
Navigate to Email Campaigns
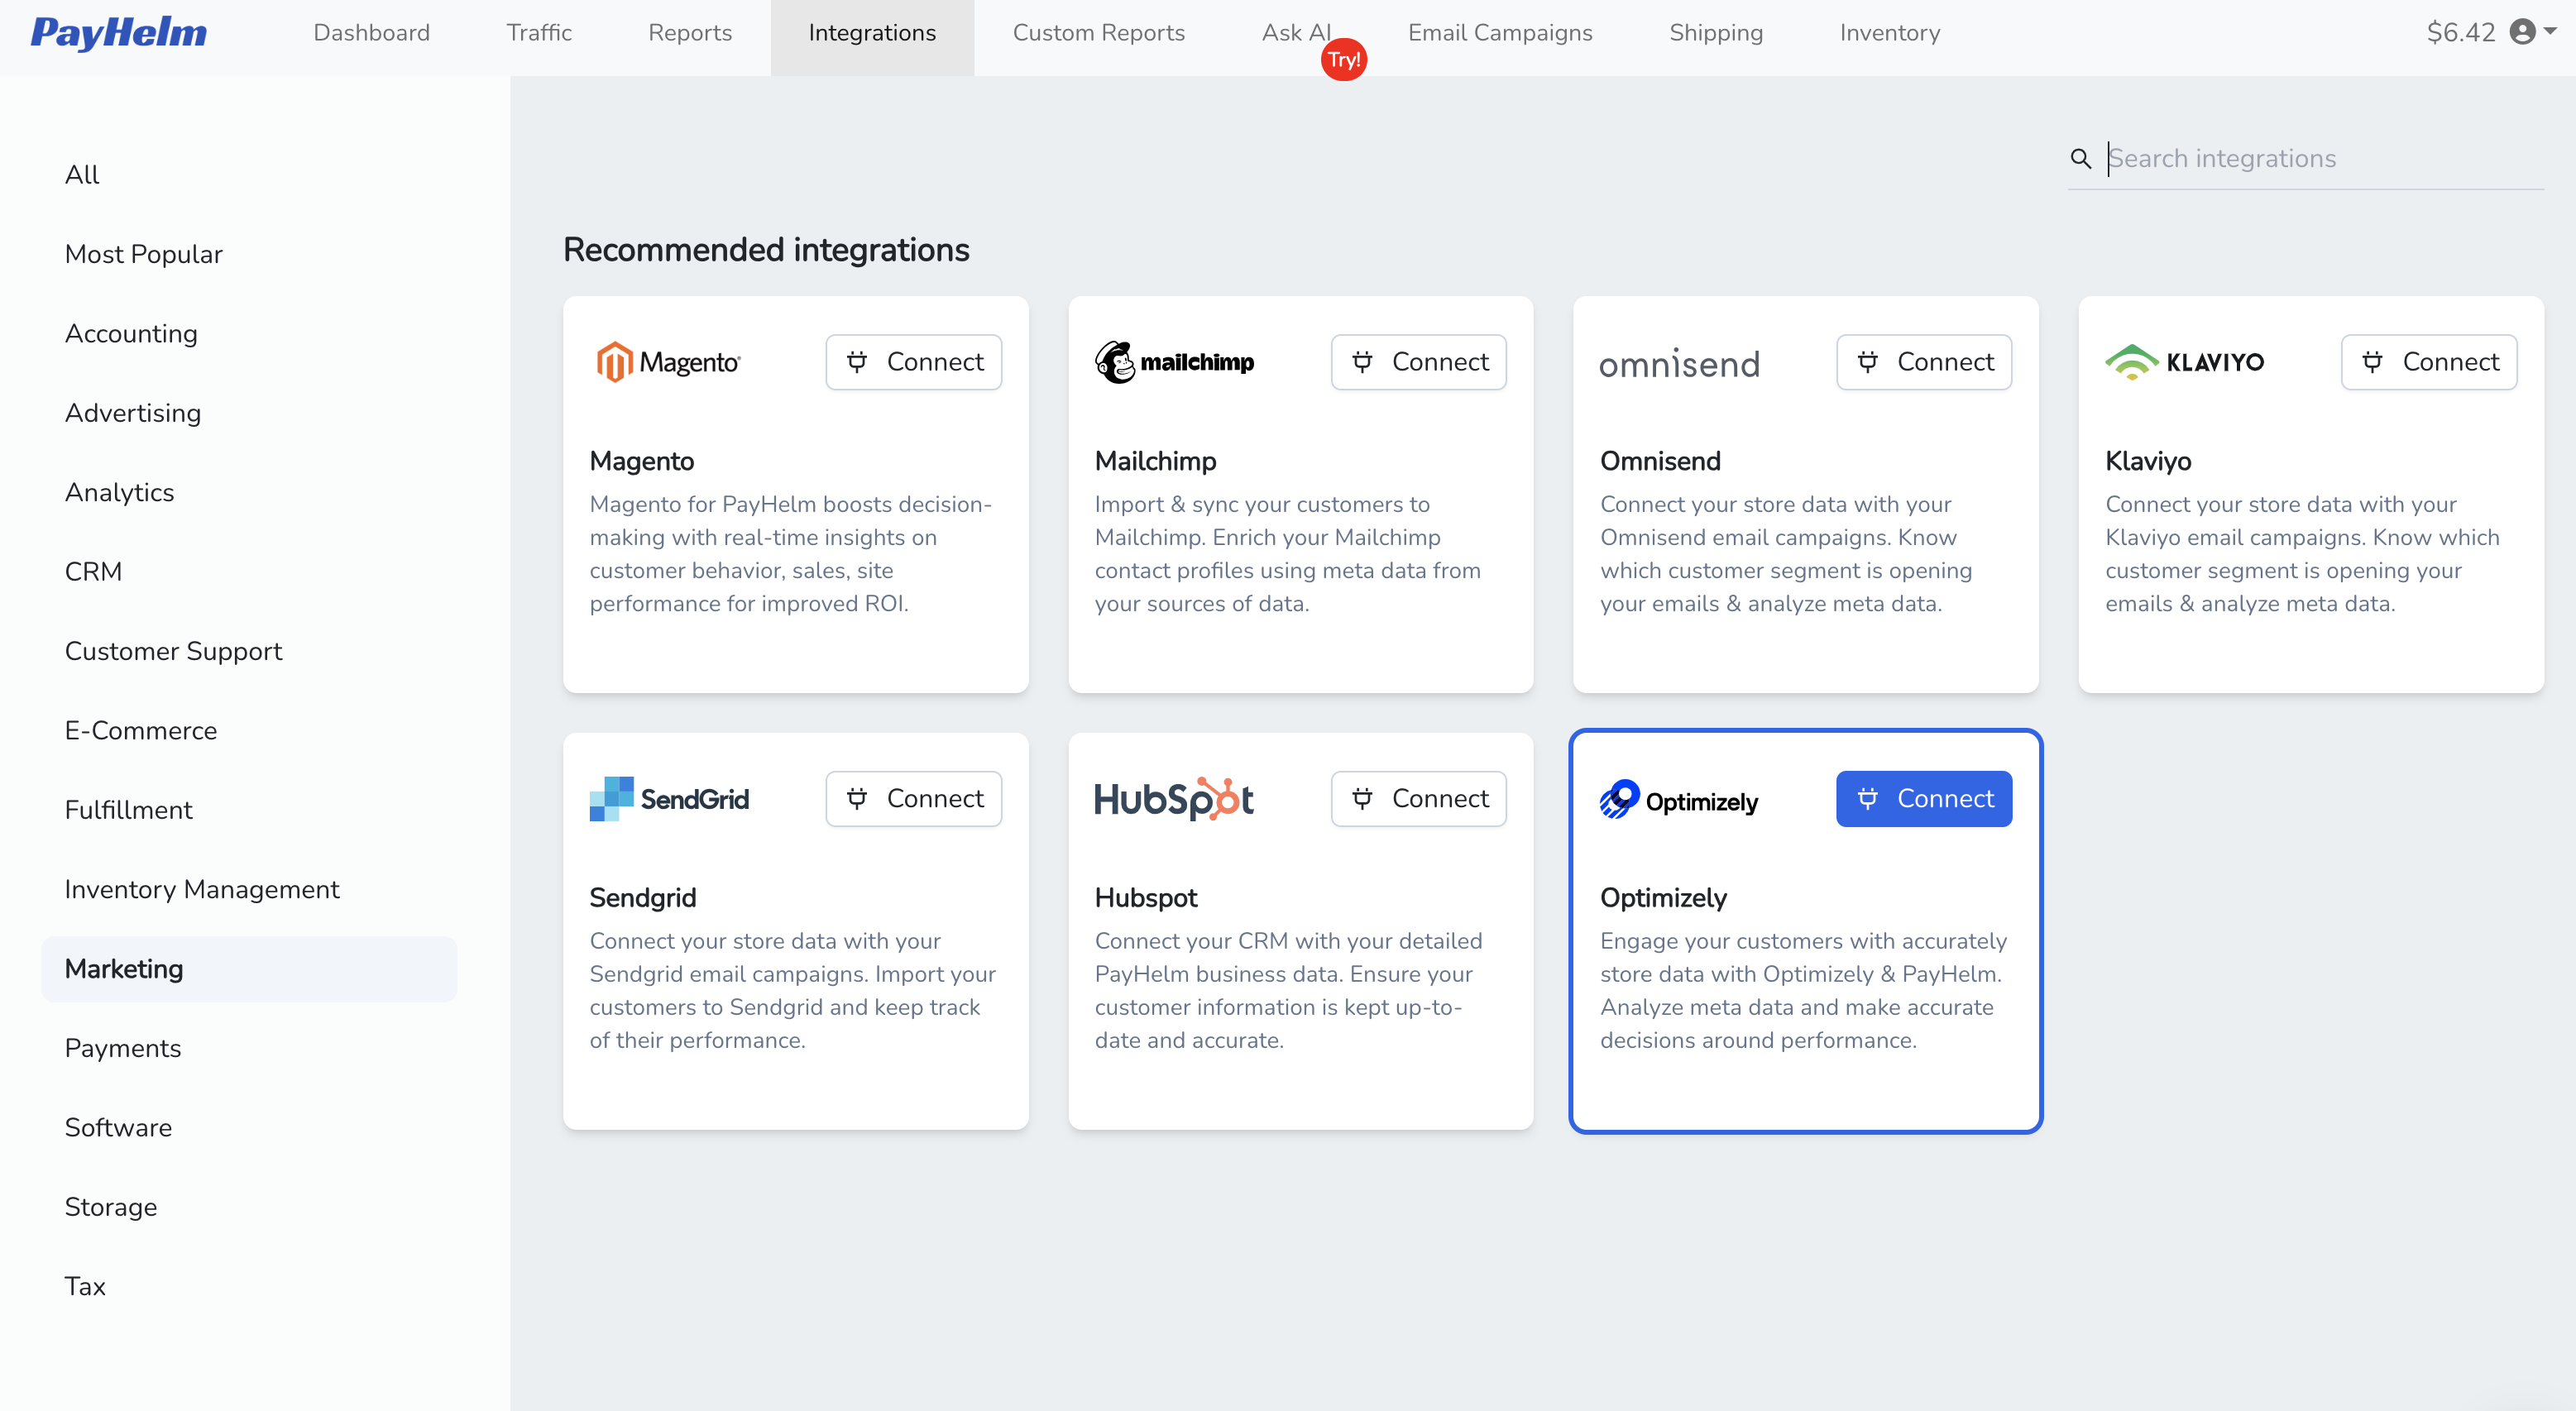(1500, 33)
